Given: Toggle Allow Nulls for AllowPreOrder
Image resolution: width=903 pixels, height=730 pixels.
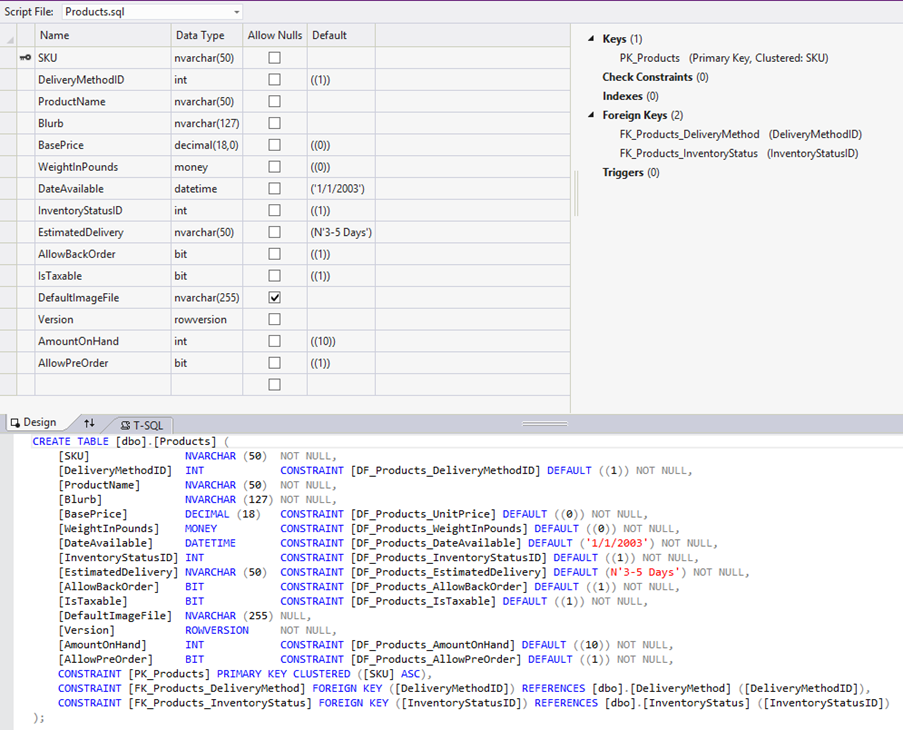Looking at the screenshot, I should tap(275, 363).
